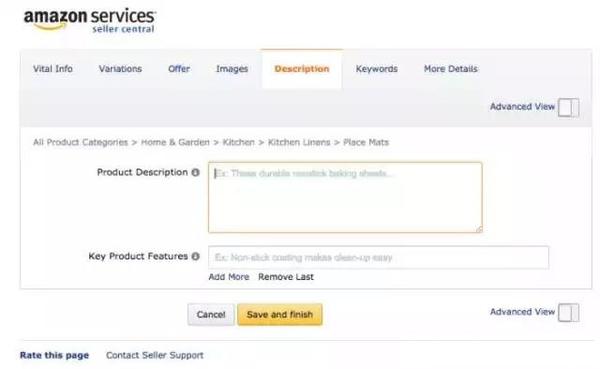Click the Key Product Features info icon
Screen dimensions: 600x369
pyautogui.click(x=195, y=256)
